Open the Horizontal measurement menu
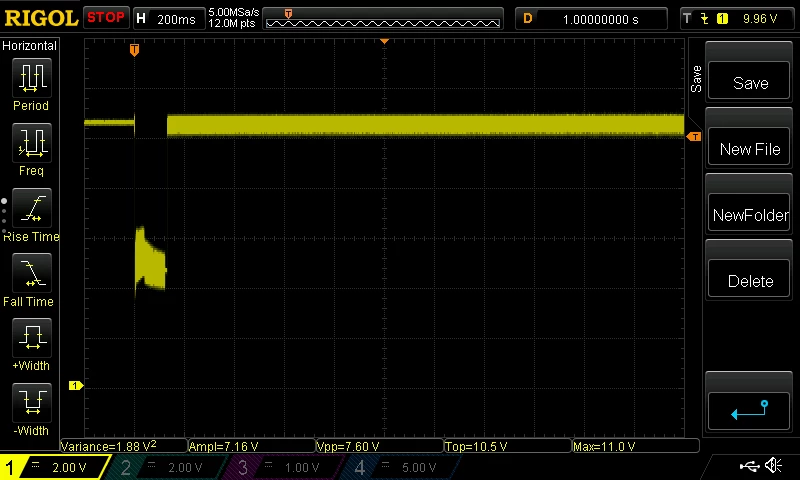Image resolution: width=800 pixels, height=480 pixels. [29, 46]
